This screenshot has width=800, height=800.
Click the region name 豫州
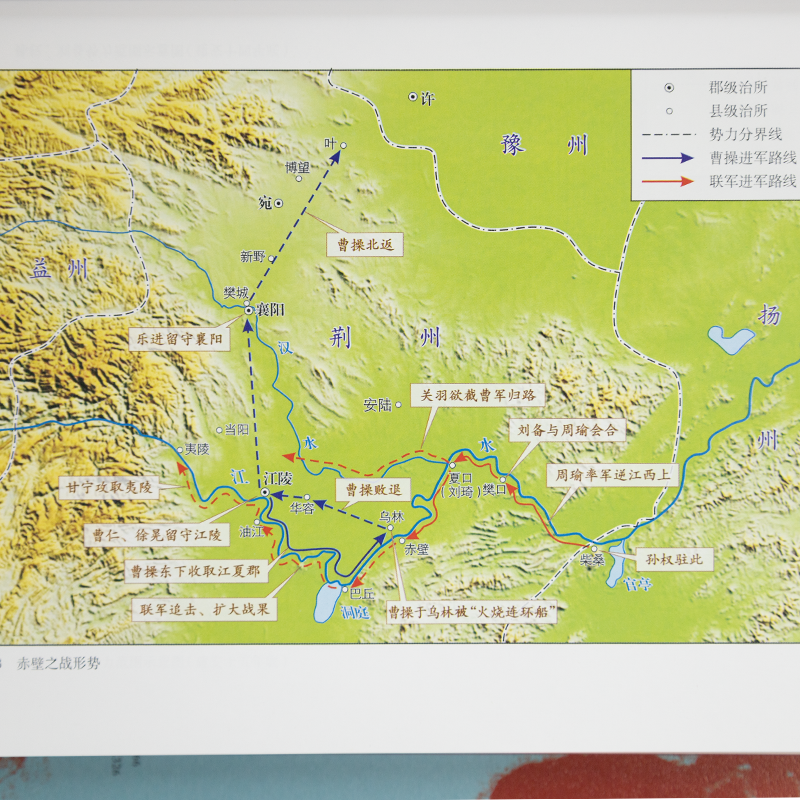[x=544, y=144]
